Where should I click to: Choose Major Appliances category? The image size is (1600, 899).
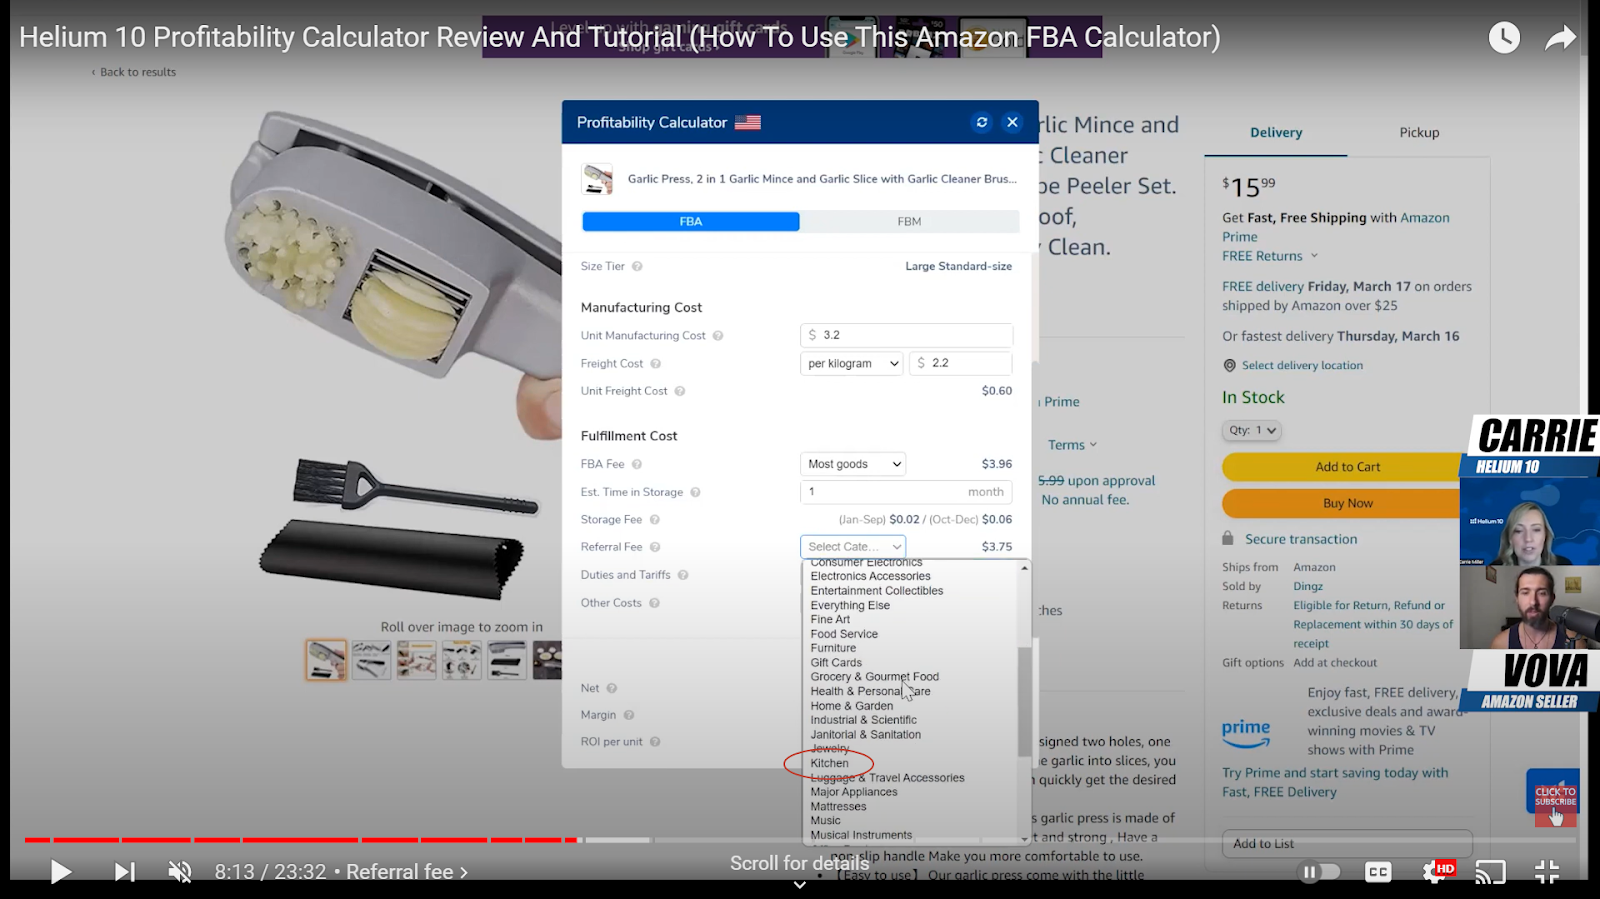pos(854,792)
